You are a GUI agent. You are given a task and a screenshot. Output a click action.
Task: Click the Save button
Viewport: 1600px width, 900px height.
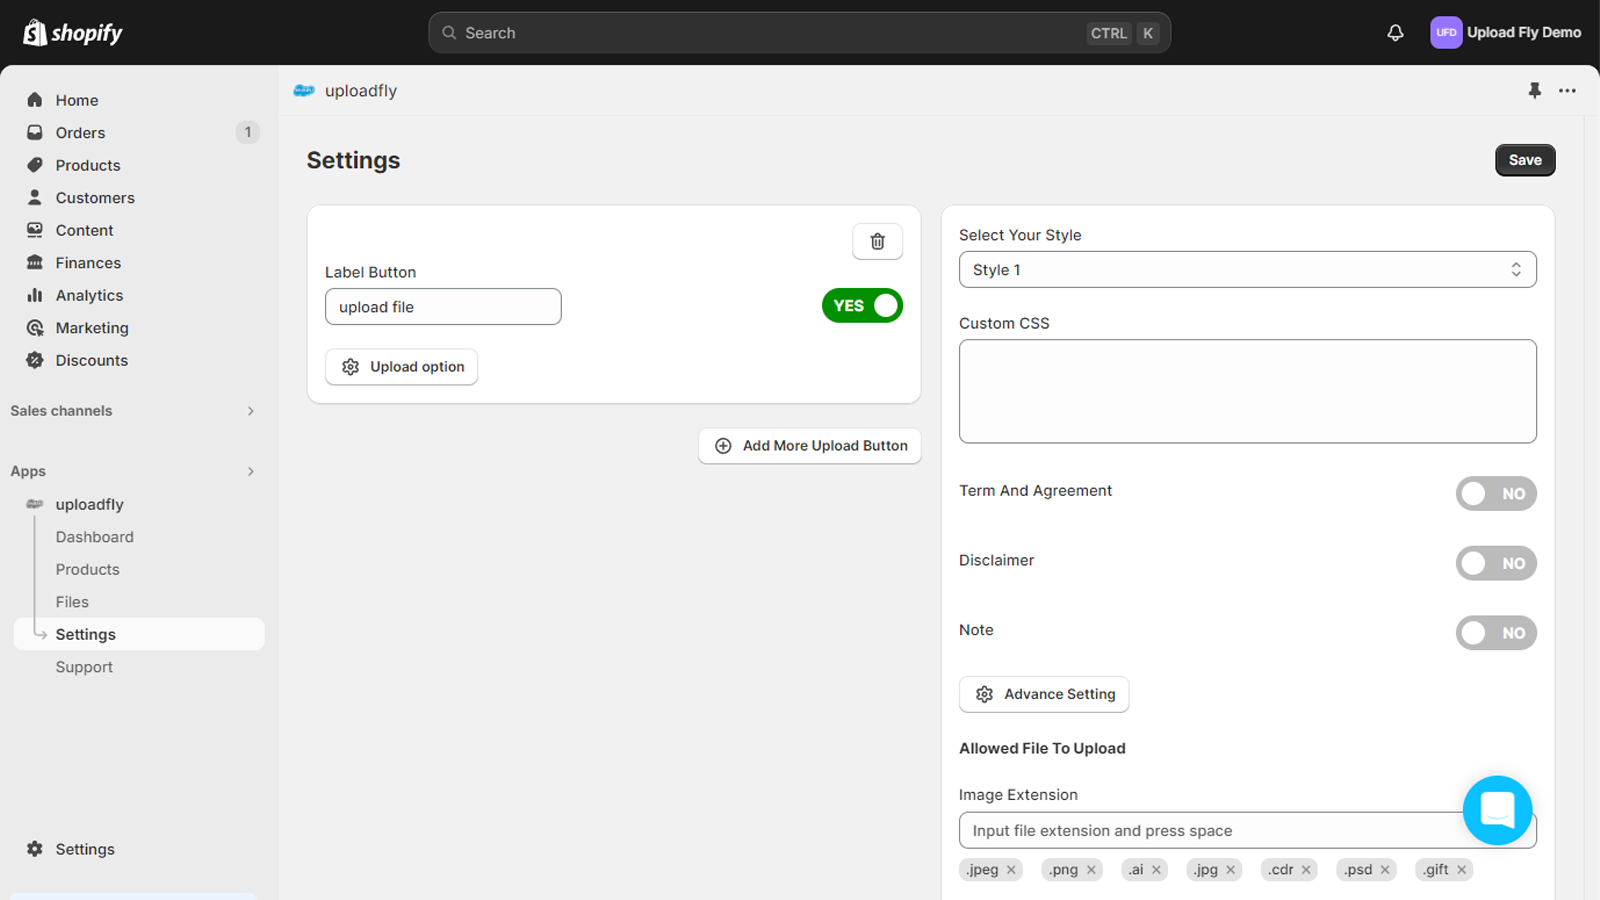click(1524, 160)
